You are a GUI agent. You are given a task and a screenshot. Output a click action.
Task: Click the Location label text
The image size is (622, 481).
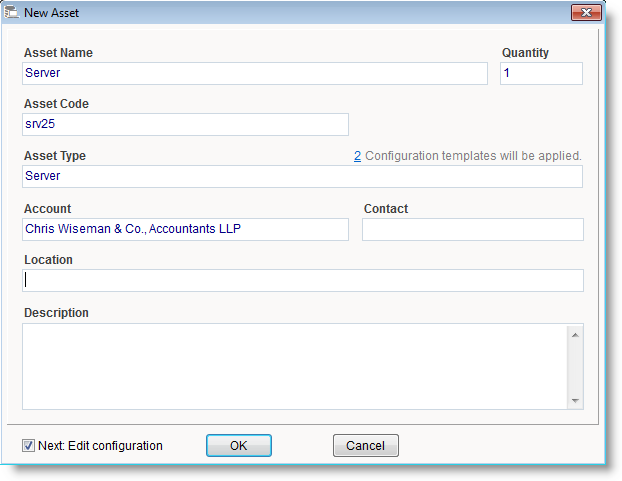pos(48,260)
